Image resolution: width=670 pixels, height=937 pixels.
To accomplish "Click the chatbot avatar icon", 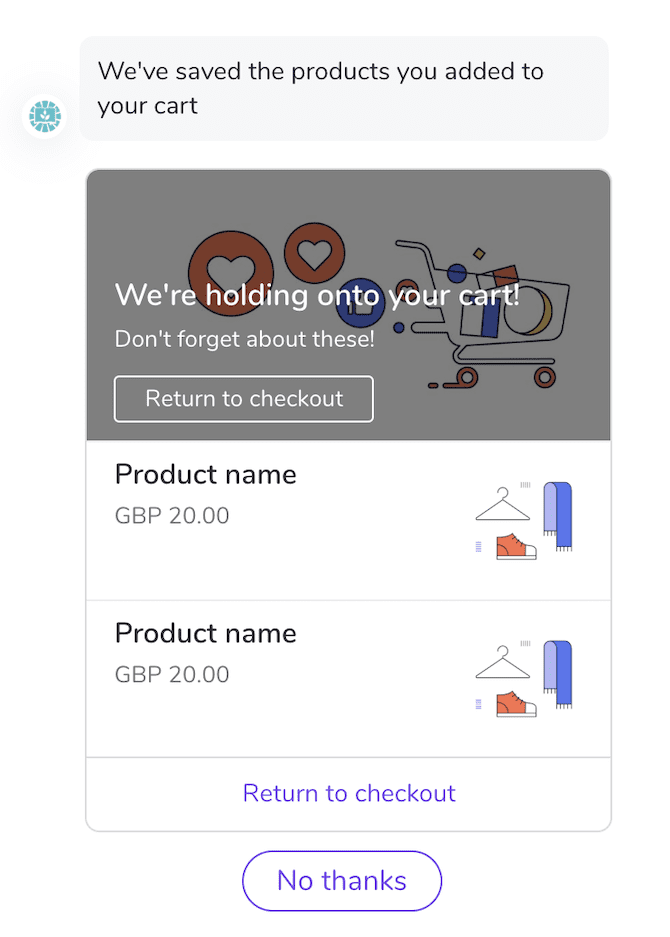I will tap(45, 117).
